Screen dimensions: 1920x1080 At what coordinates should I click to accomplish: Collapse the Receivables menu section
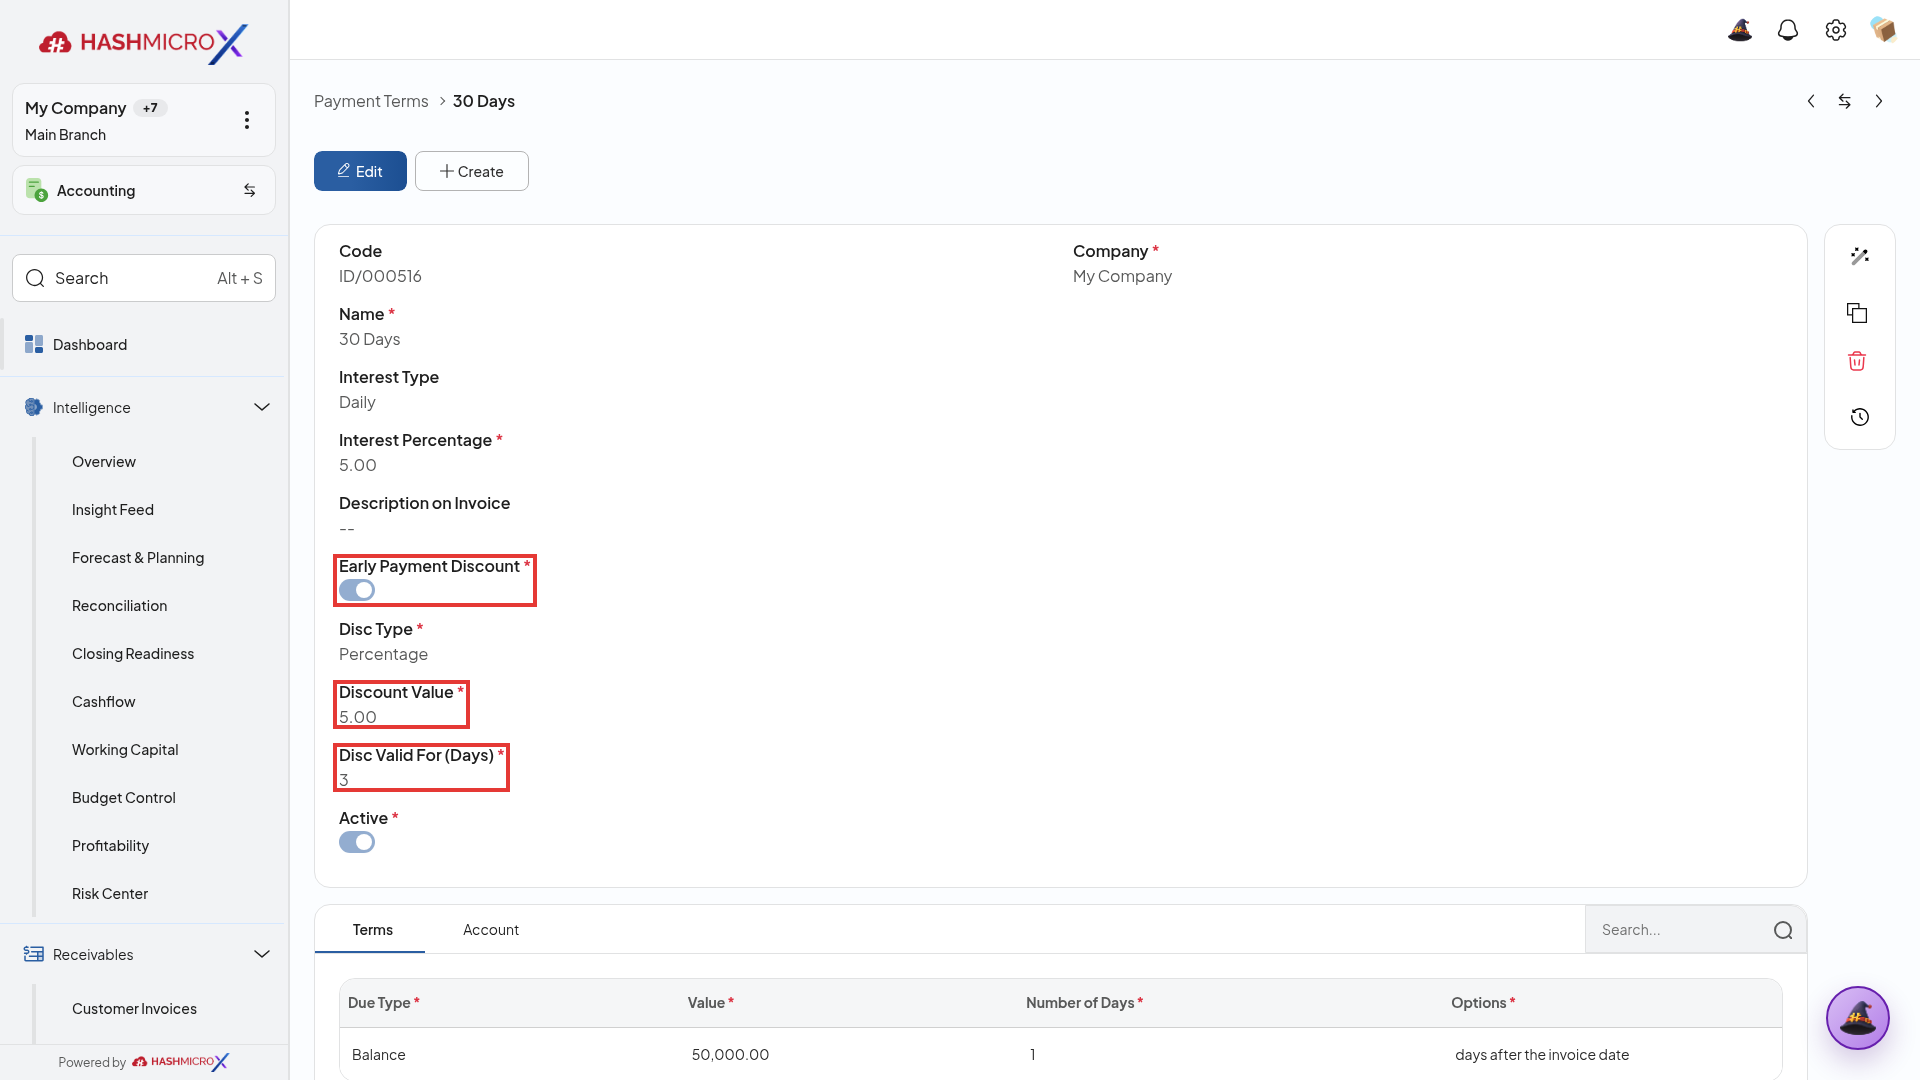[x=262, y=954]
